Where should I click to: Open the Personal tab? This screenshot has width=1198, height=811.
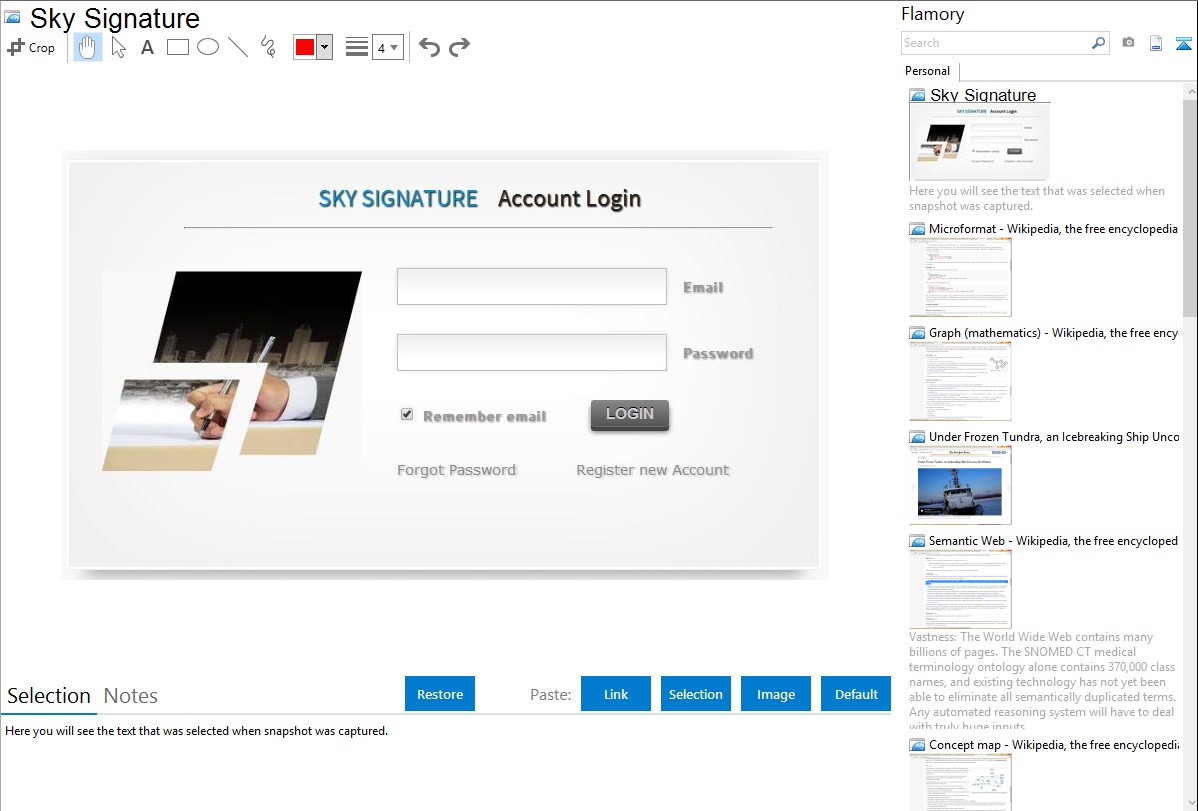[928, 71]
